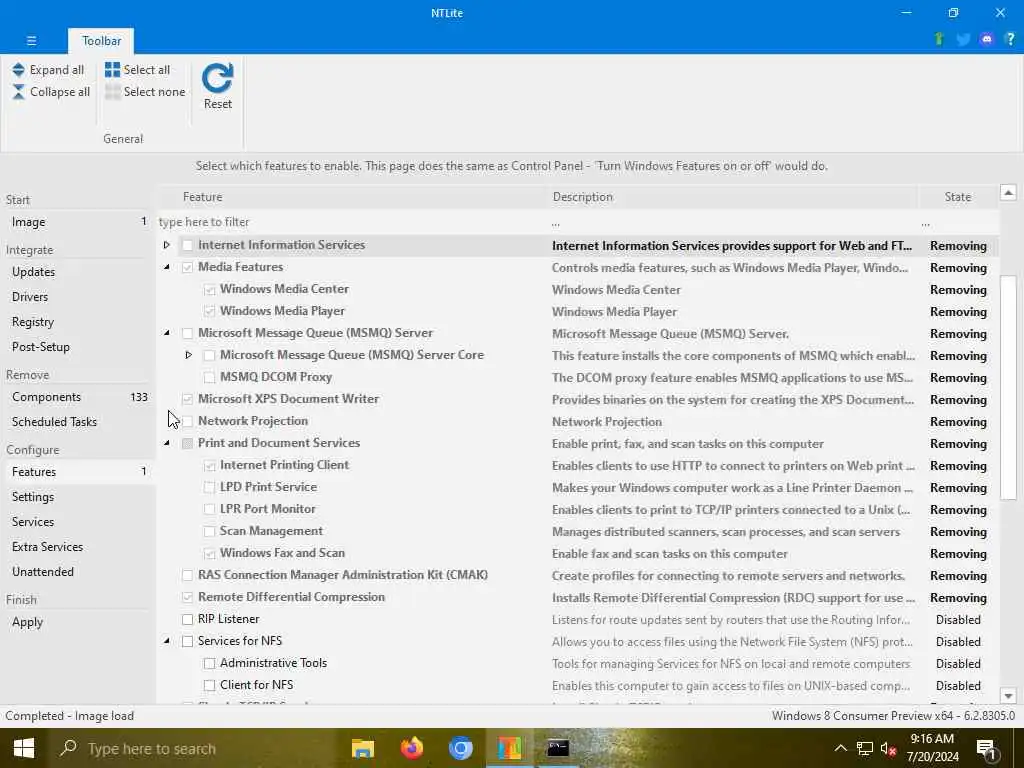Open the notification center icon
This screenshot has width=1024, height=768.
pos(986,749)
